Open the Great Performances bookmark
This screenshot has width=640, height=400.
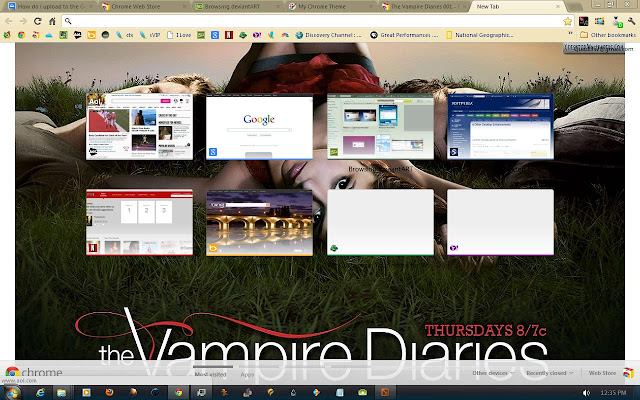point(404,35)
